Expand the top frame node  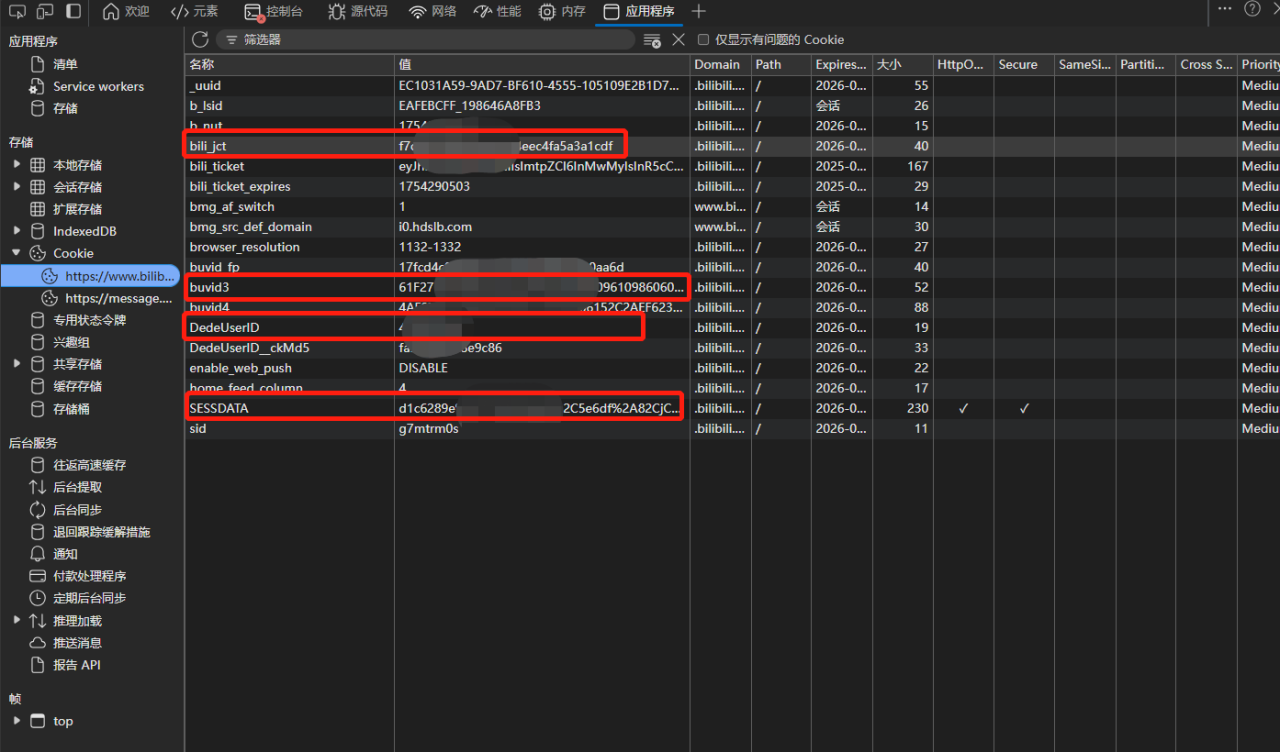16,720
